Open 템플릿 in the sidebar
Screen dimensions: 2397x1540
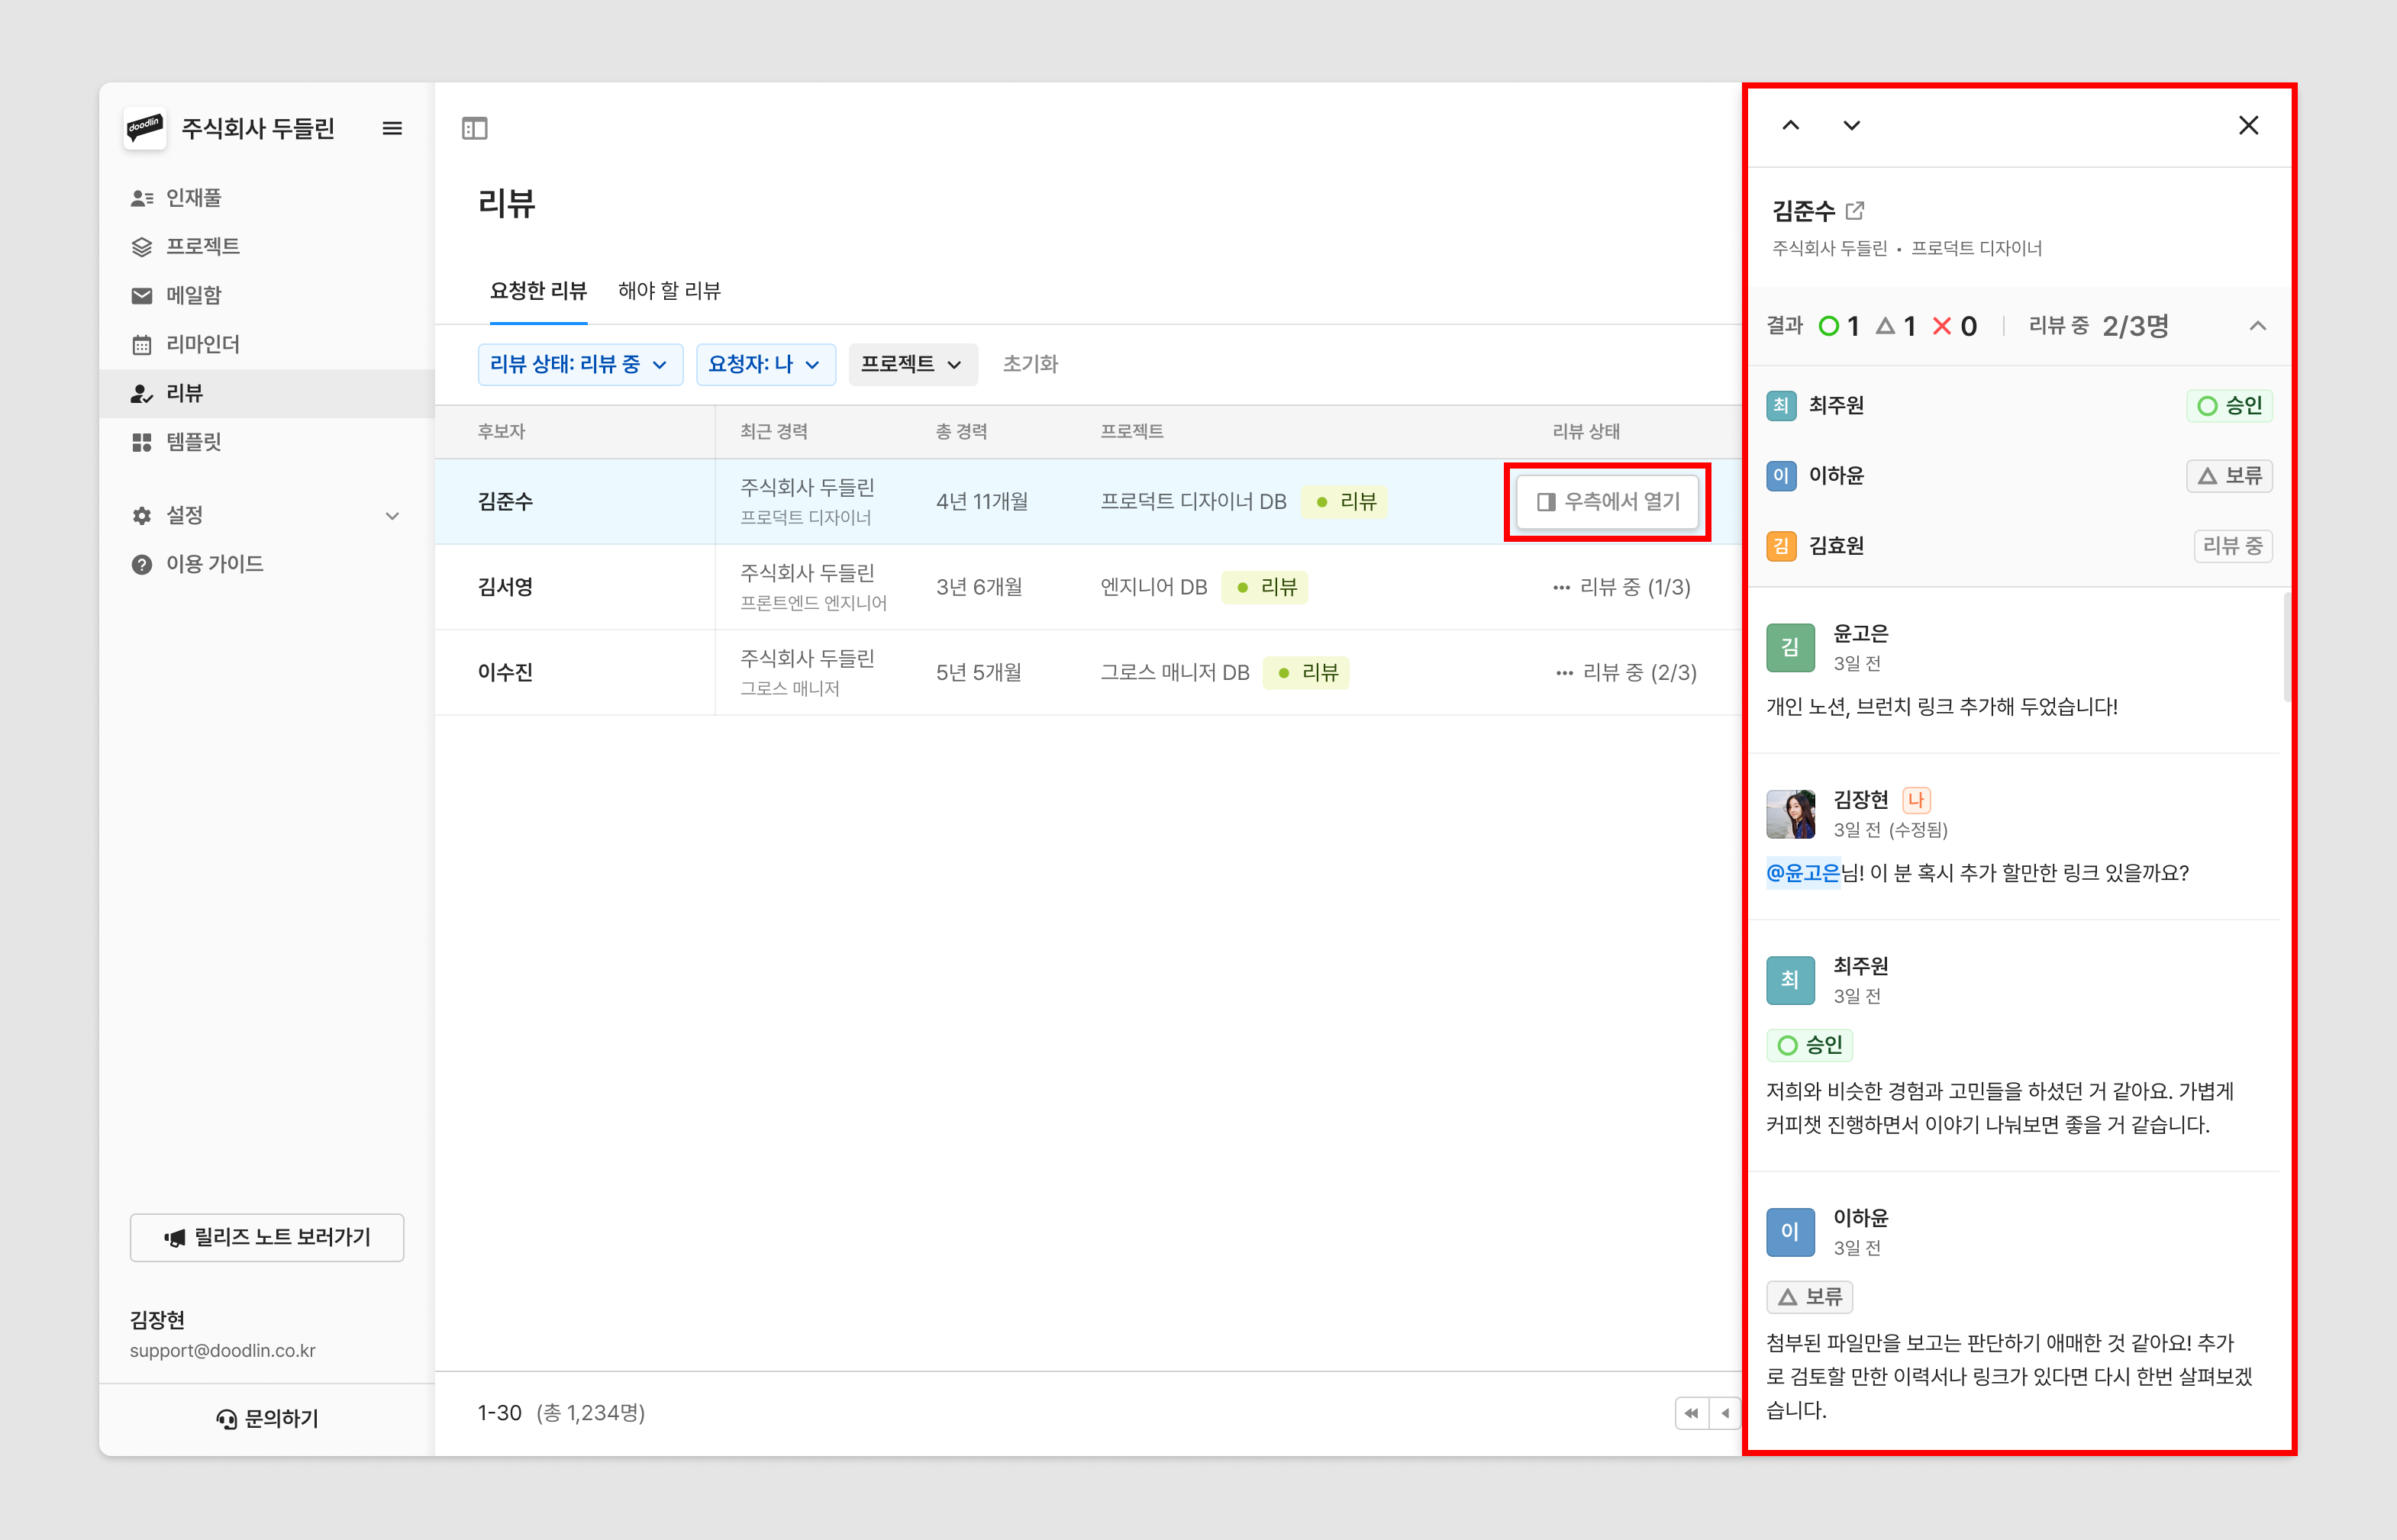tap(193, 441)
